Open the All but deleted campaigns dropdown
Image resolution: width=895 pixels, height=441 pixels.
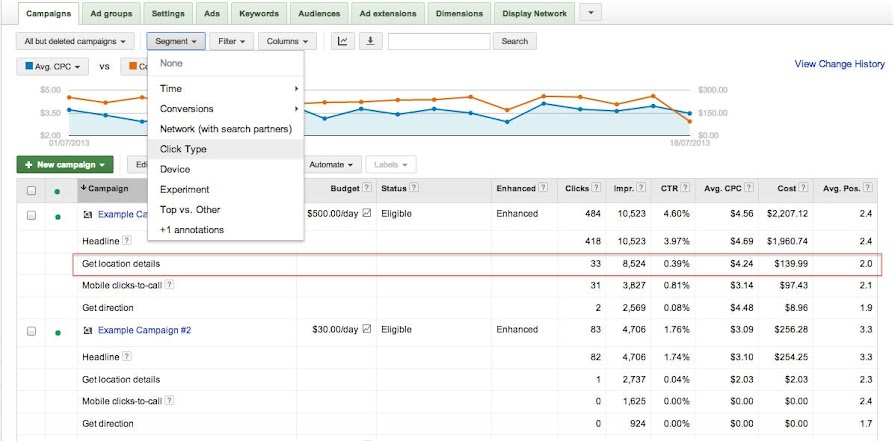(77, 41)
